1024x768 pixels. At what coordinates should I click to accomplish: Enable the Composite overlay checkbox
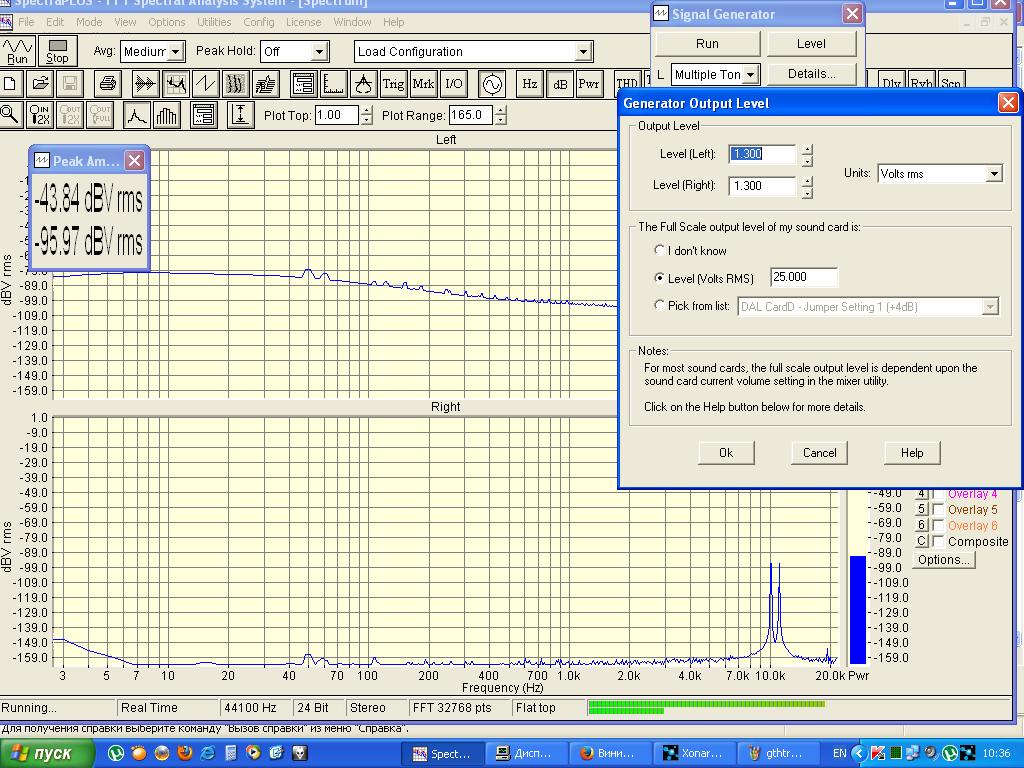[x=938, y=542]
